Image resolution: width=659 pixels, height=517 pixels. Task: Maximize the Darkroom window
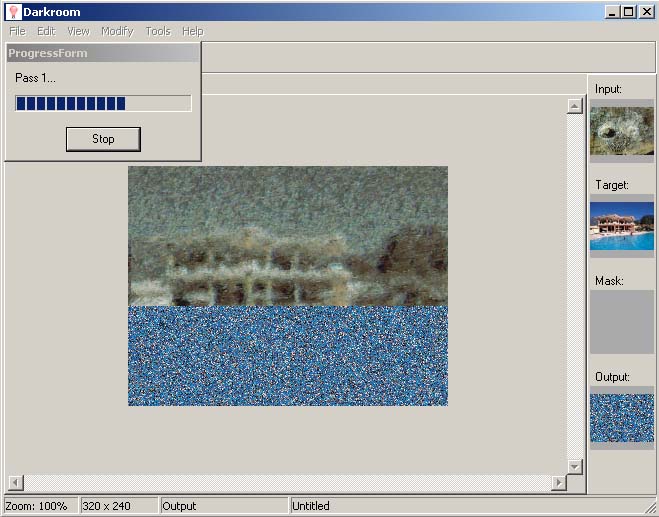tap(629, 12)
